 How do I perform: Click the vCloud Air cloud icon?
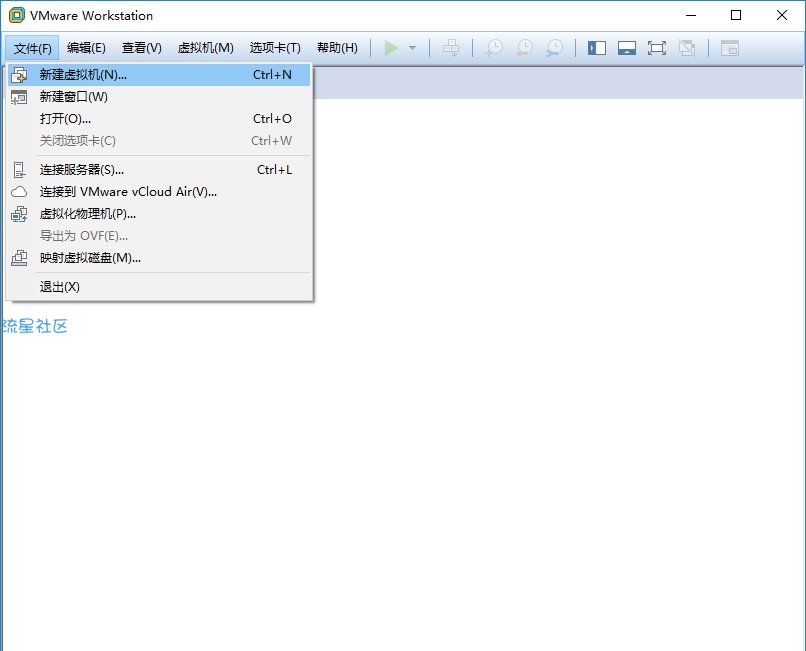pos(19,192)
